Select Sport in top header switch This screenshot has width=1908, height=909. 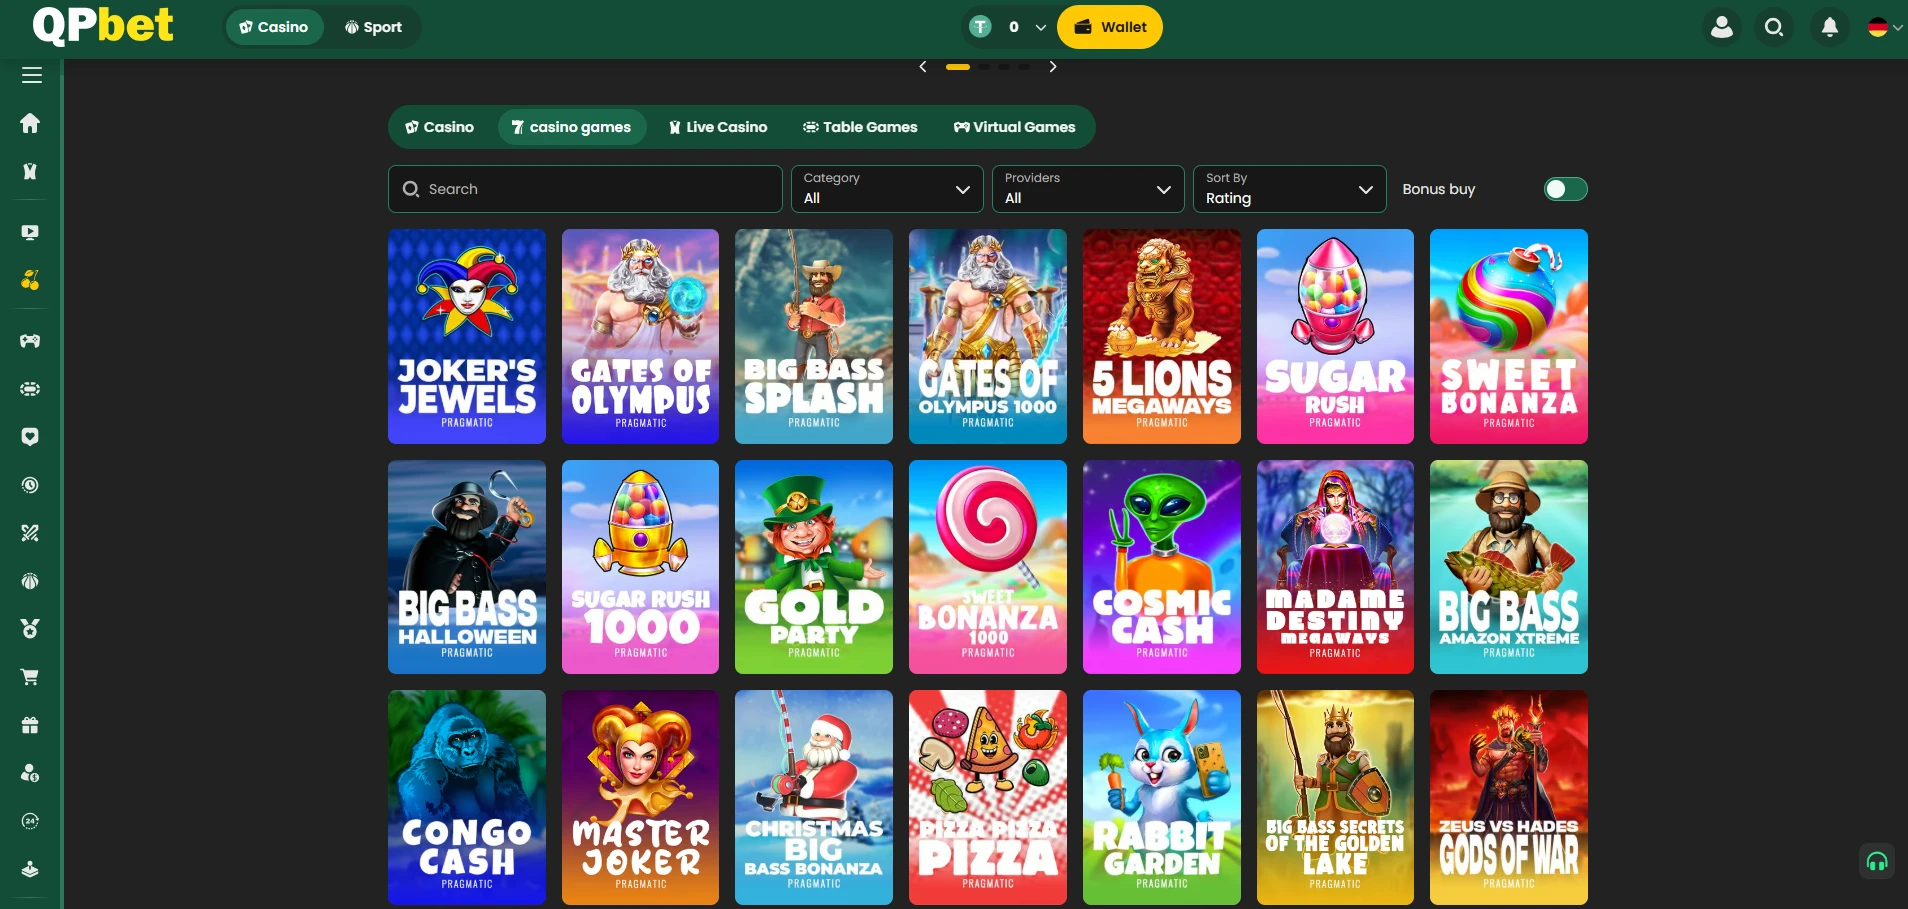pos(373,27)
